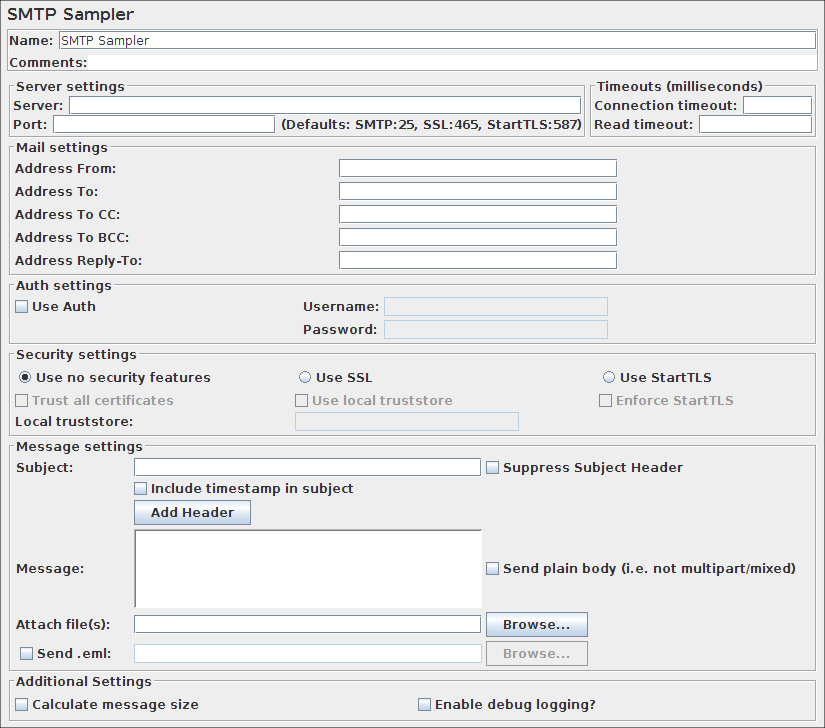This screenshot has width=825, height=728.
Task: Click the Name text field
Action: (x=436, y=41)
